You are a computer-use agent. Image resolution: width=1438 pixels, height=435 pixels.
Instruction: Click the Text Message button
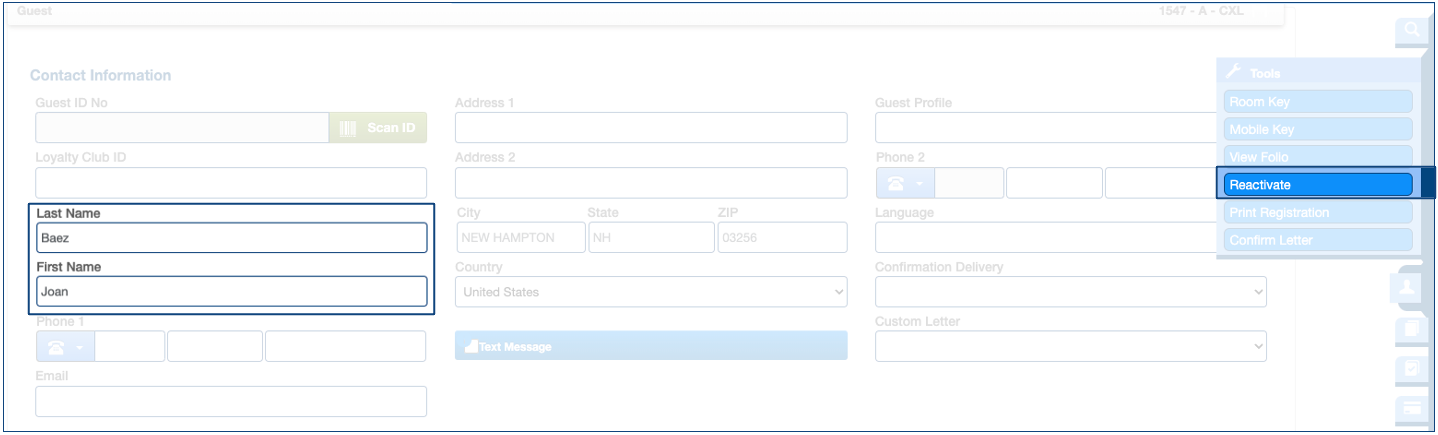pos(650,346)
